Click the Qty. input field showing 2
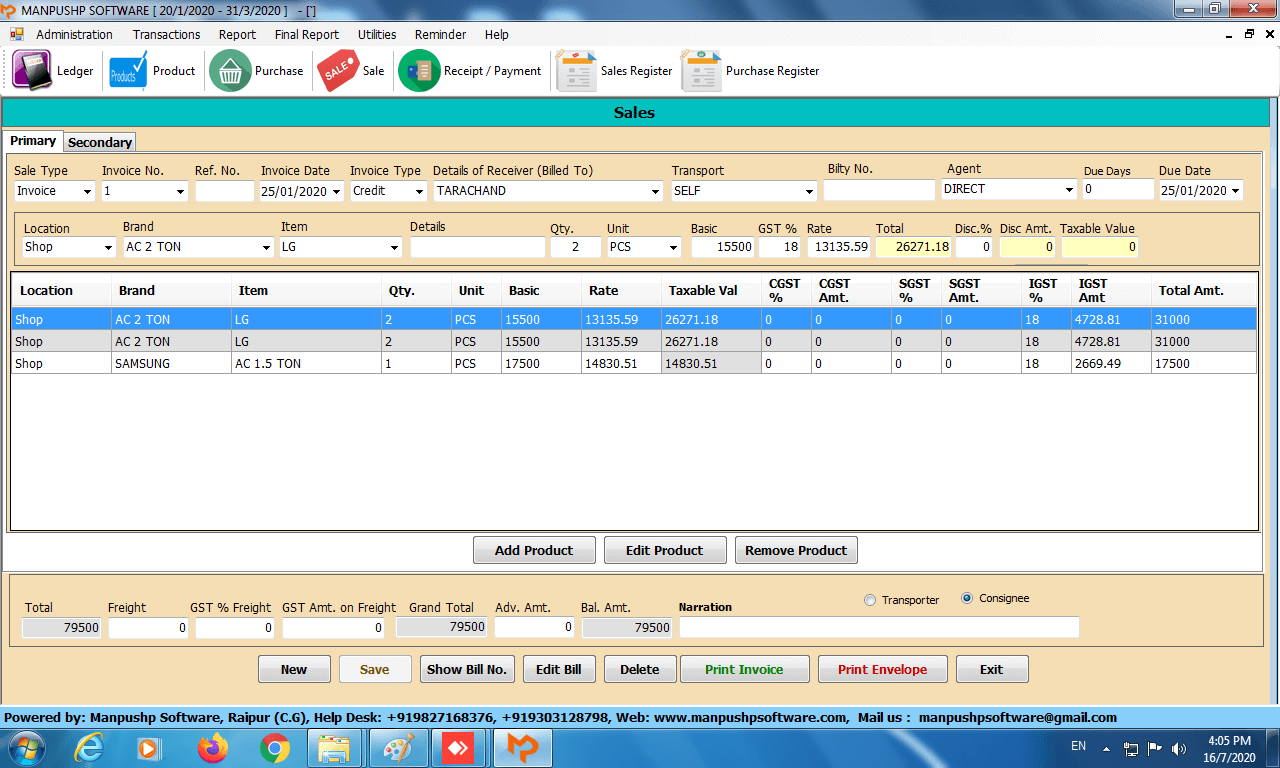The image size is (1280, 768). tap(575, 247)
